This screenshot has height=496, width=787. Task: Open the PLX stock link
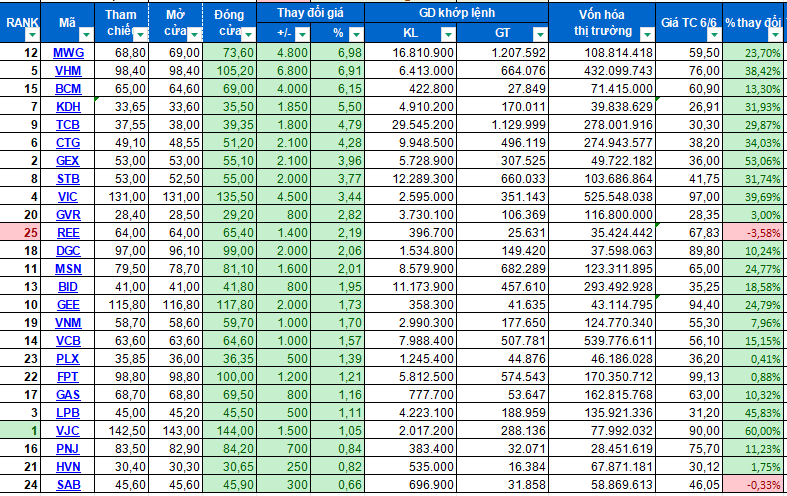click(x=68, y=359)
